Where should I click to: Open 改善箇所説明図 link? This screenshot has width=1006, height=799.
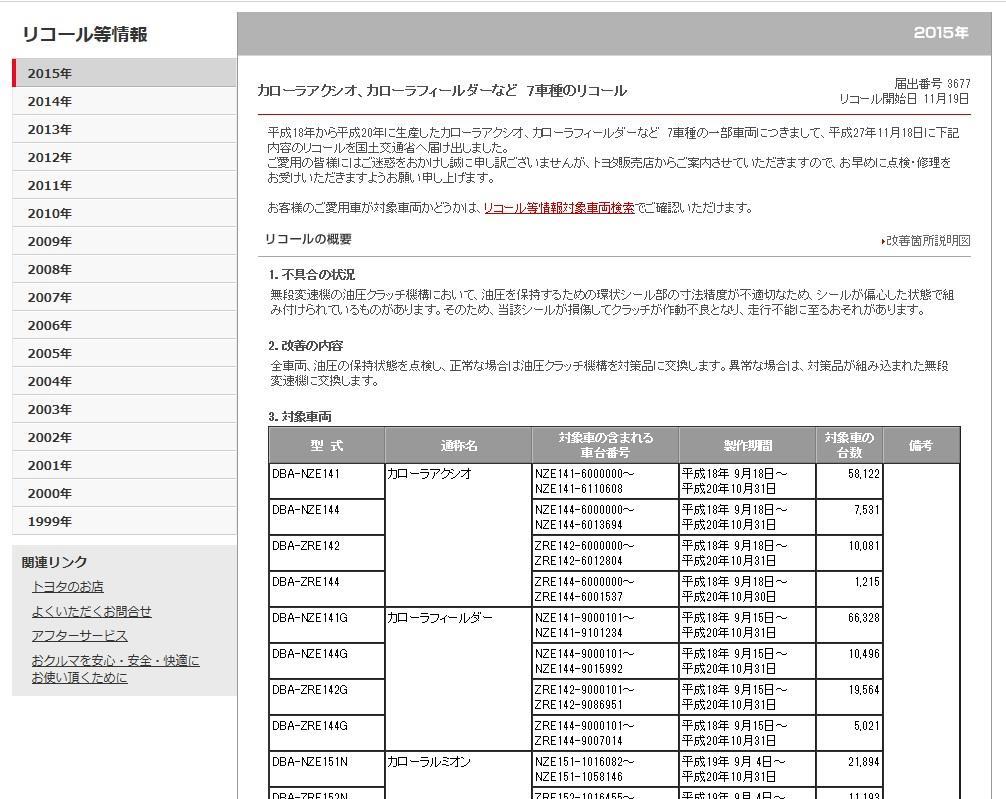(x=926, y=241)
